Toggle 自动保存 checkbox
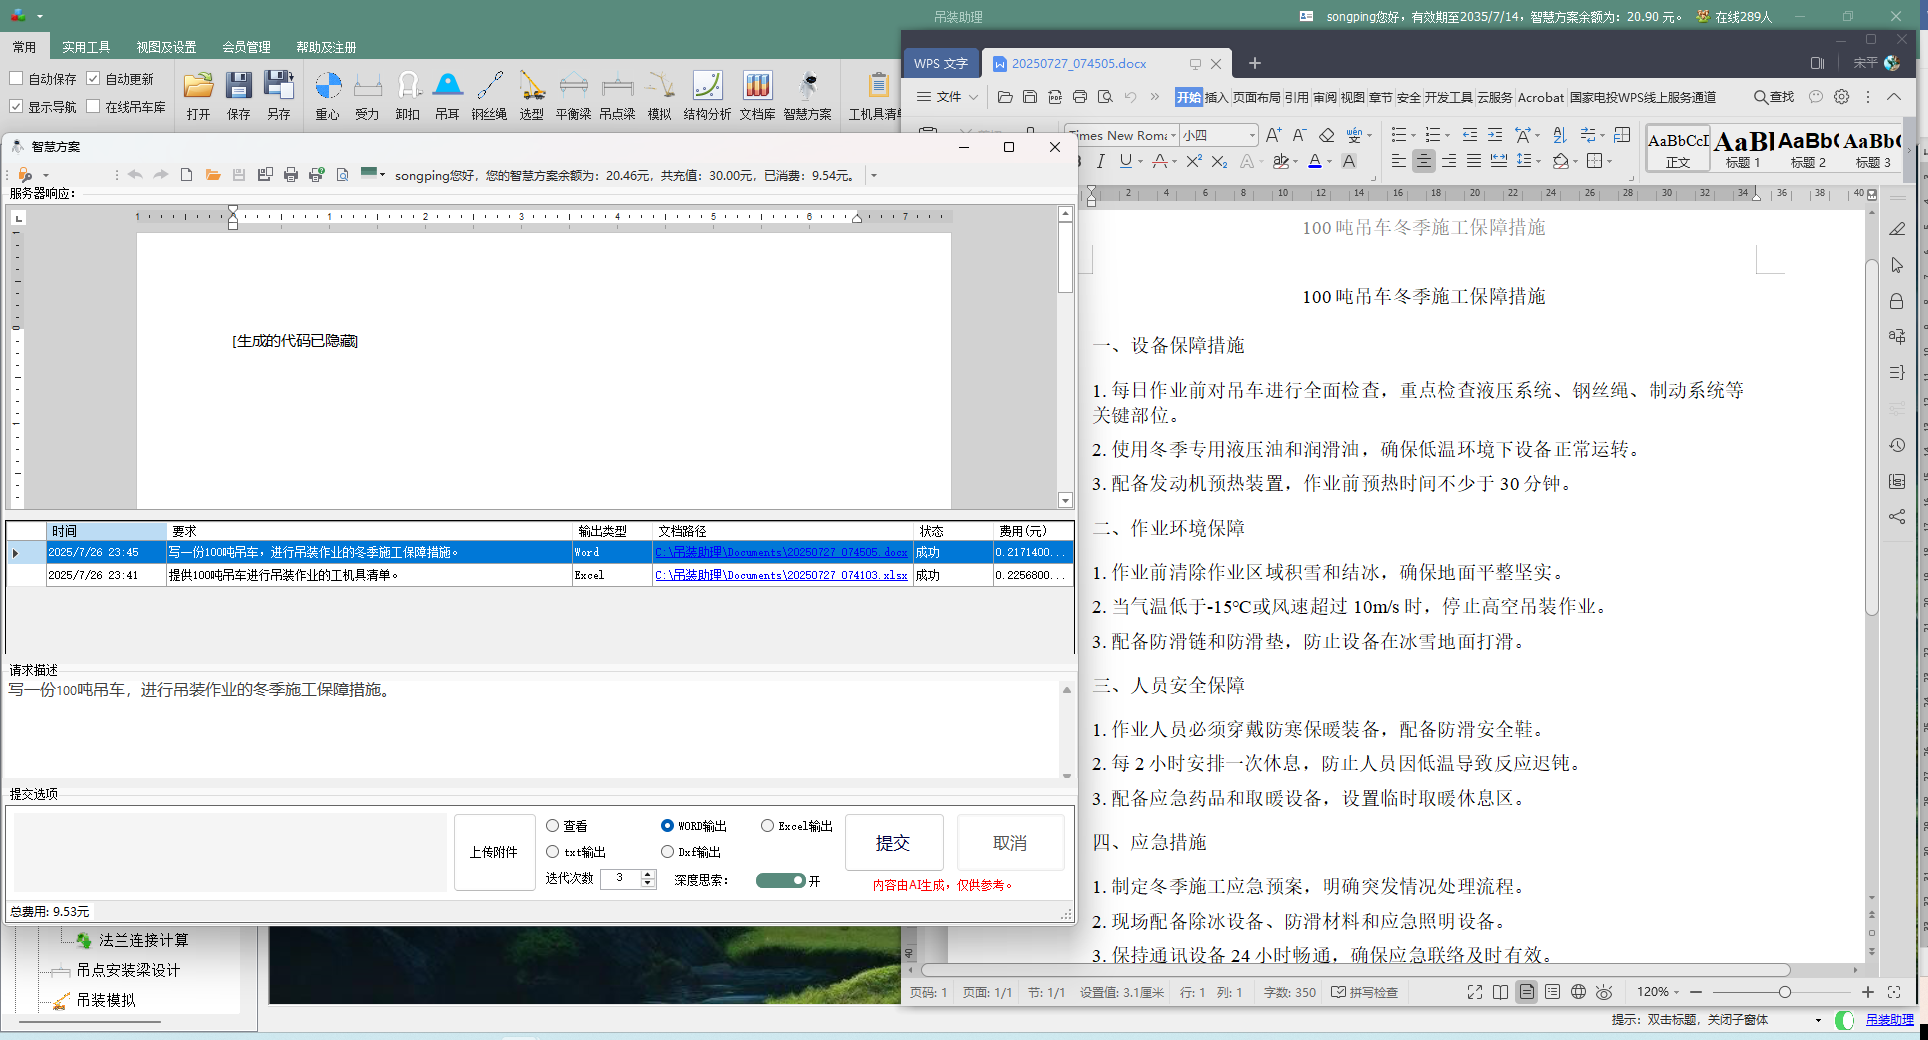Screen dimensions: 1928x1040 coord(16,78)
